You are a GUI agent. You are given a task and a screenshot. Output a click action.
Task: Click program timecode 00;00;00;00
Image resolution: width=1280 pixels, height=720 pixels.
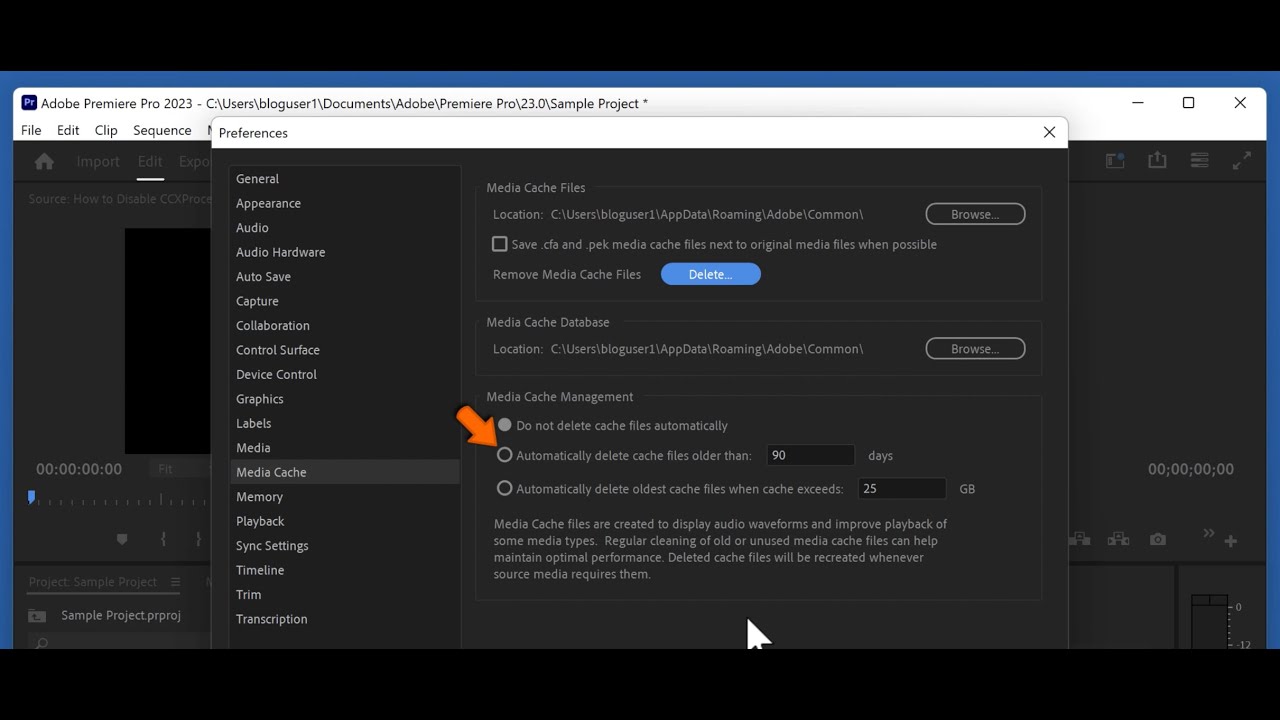(1191, 469)
